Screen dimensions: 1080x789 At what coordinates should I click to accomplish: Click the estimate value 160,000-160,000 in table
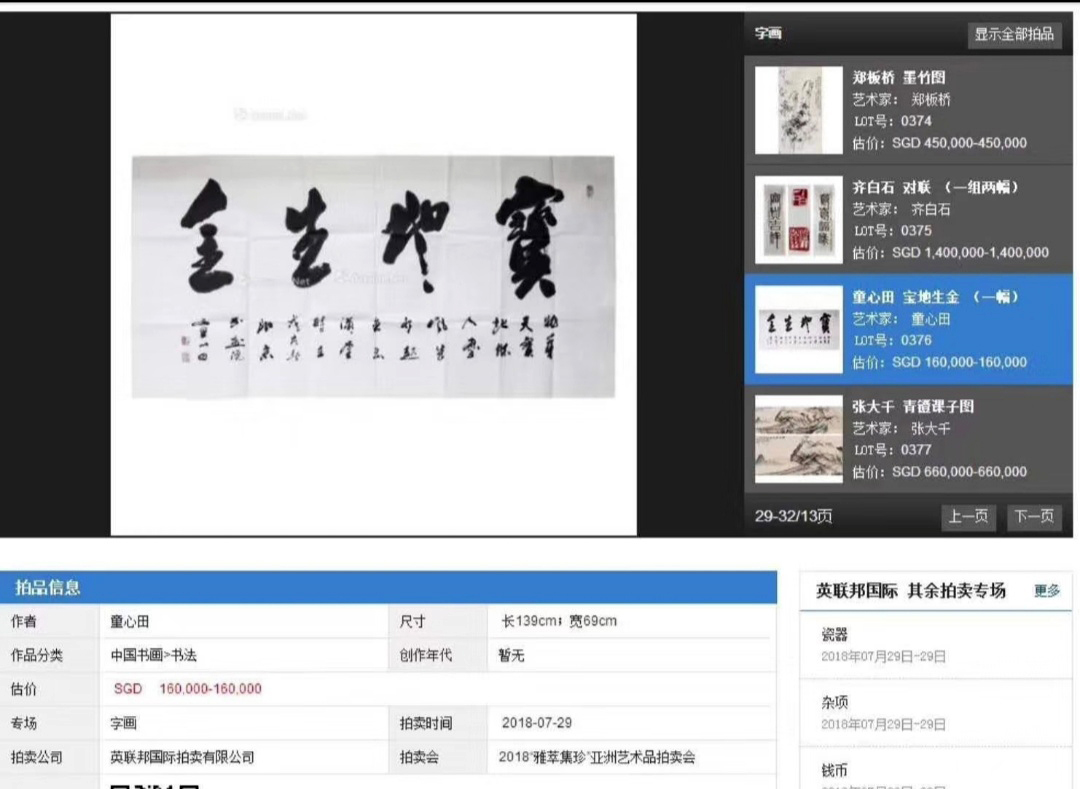(210, 688)
